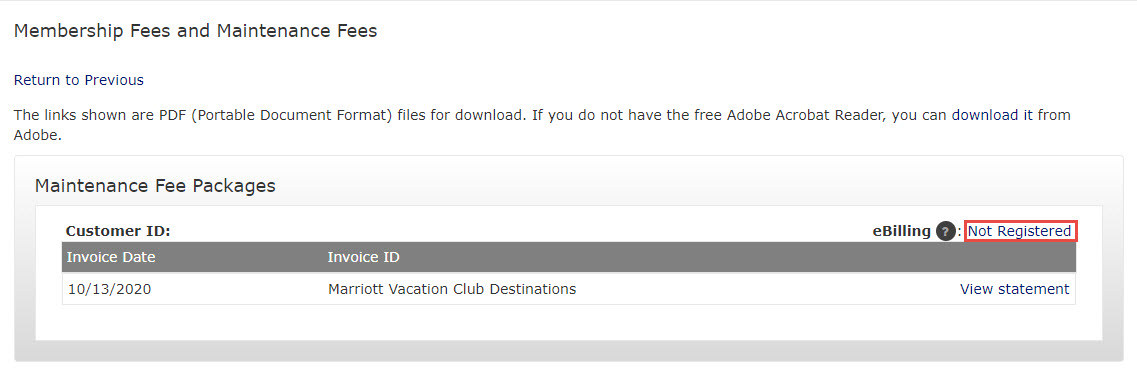Open the Not Registered eBilling link
The height and width of the screenshot is (369, 1137).
point(1020,231)
